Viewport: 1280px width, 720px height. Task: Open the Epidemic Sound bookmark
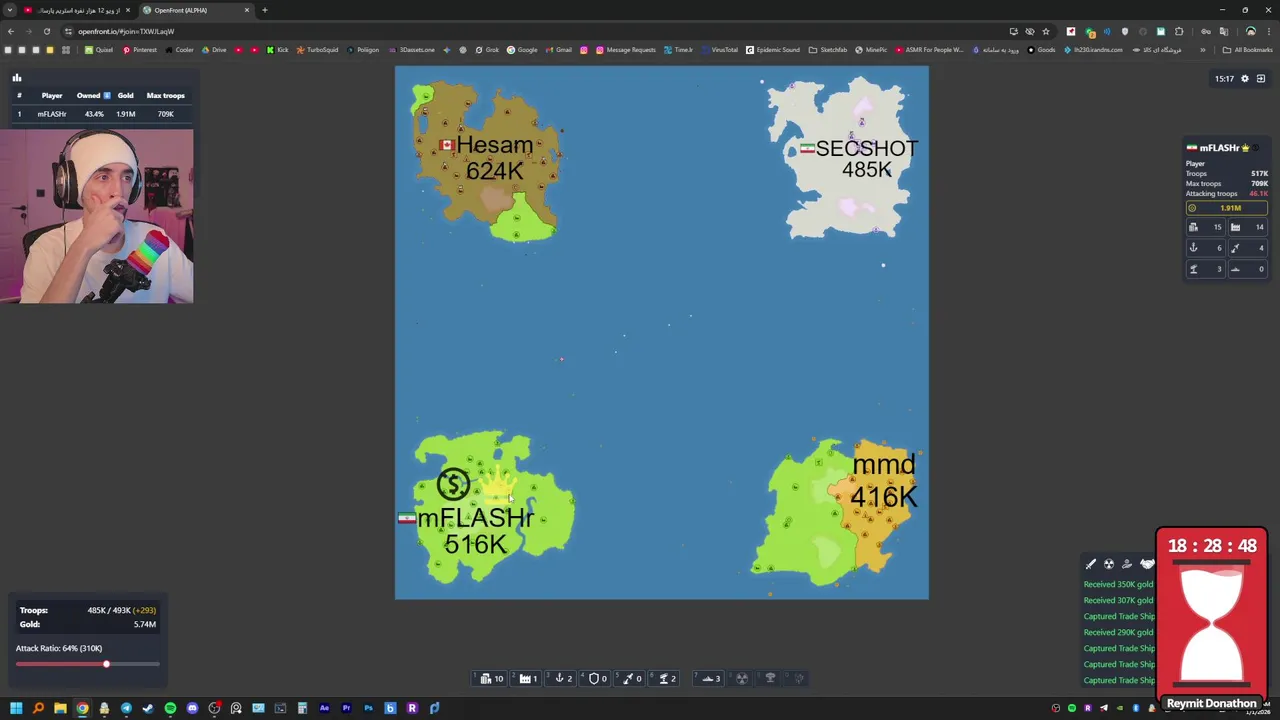[773, 50]
